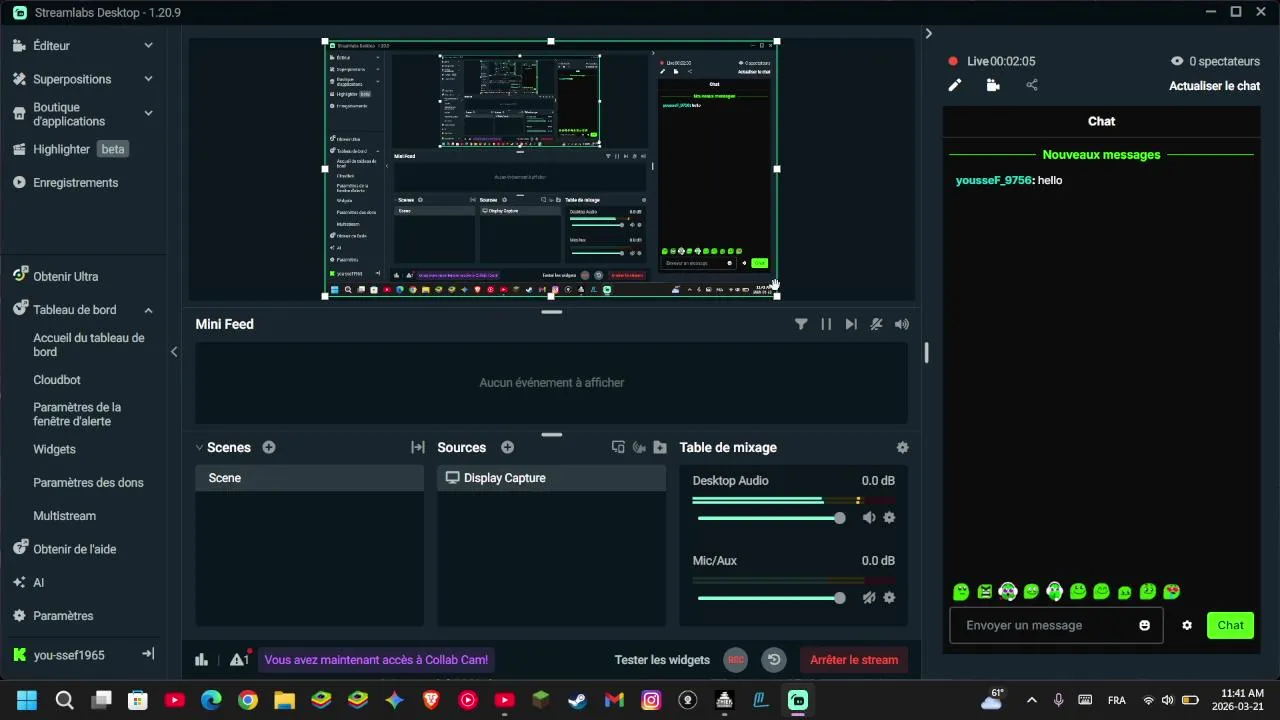The height and width of the screenshot is (720, 1280).
Task: Click the Sources guest camera icon
Action: pos(639,448)
